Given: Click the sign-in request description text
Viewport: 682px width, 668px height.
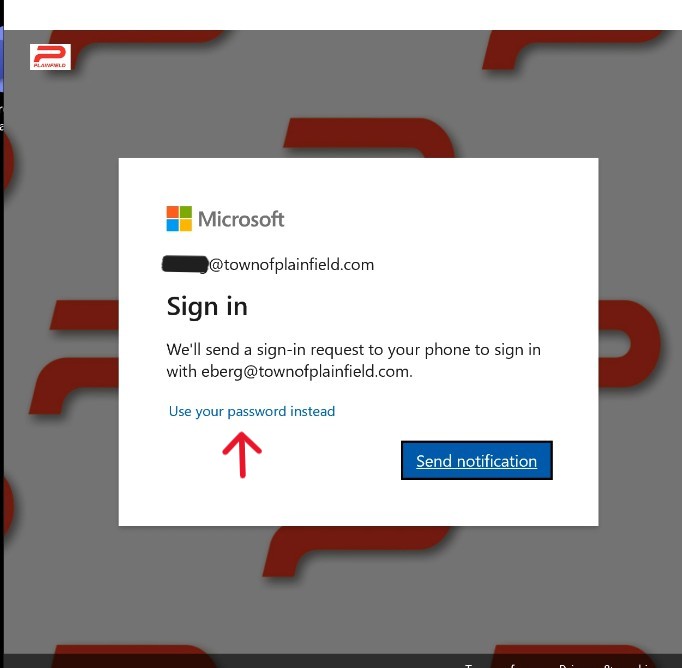Looking at the screenshot, I should [x=354, y=361].
